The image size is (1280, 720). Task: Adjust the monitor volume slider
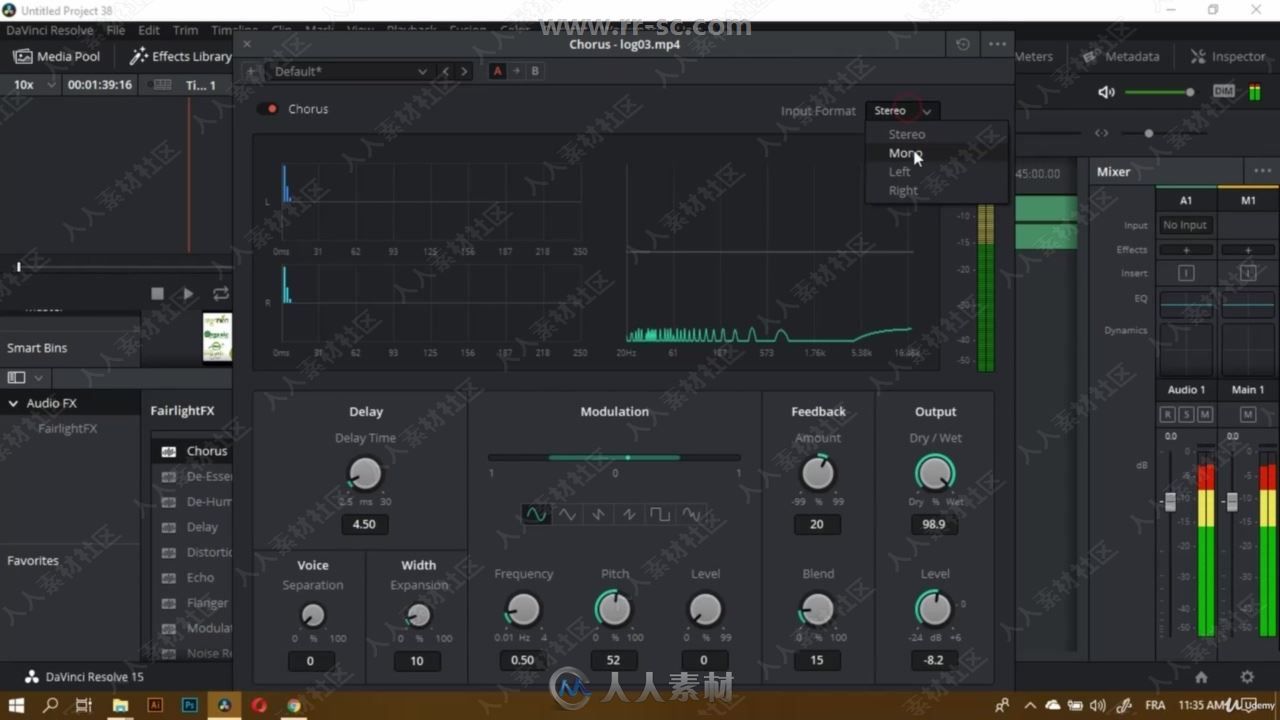1160,92
